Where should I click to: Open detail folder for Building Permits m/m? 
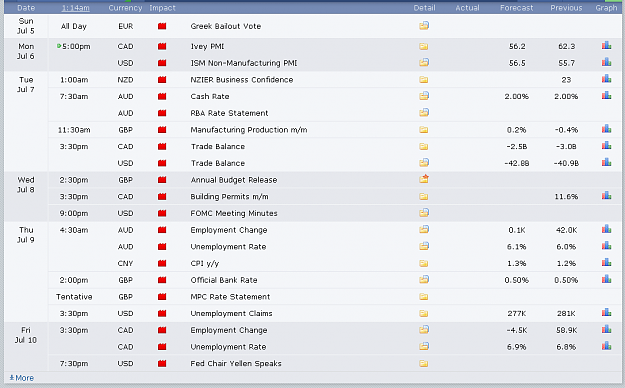(x=424, y=197)
